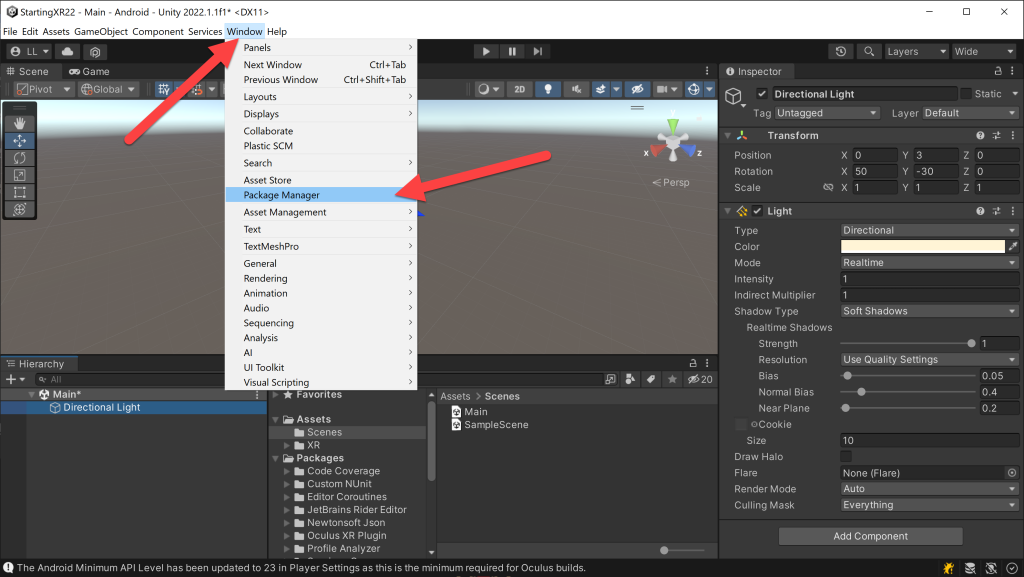This screenshot has height=577, width=1024.
Task: Toggle the 2D scene view mode
Action: click(519, 89)
